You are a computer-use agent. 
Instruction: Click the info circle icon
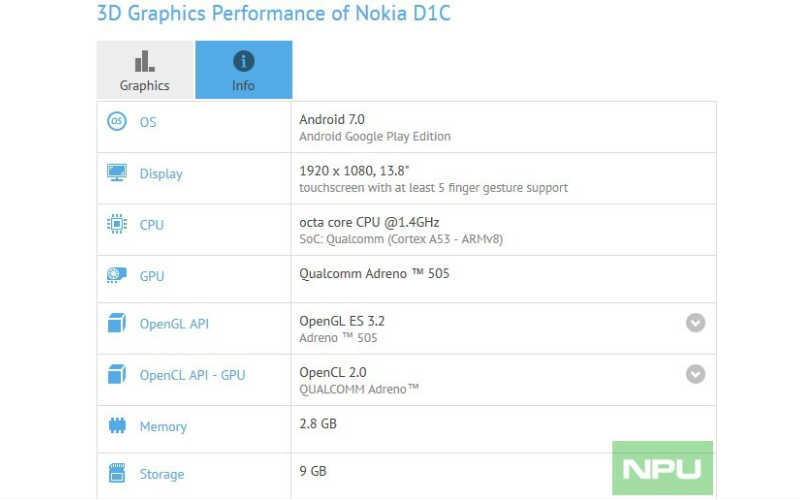point(243,61)
